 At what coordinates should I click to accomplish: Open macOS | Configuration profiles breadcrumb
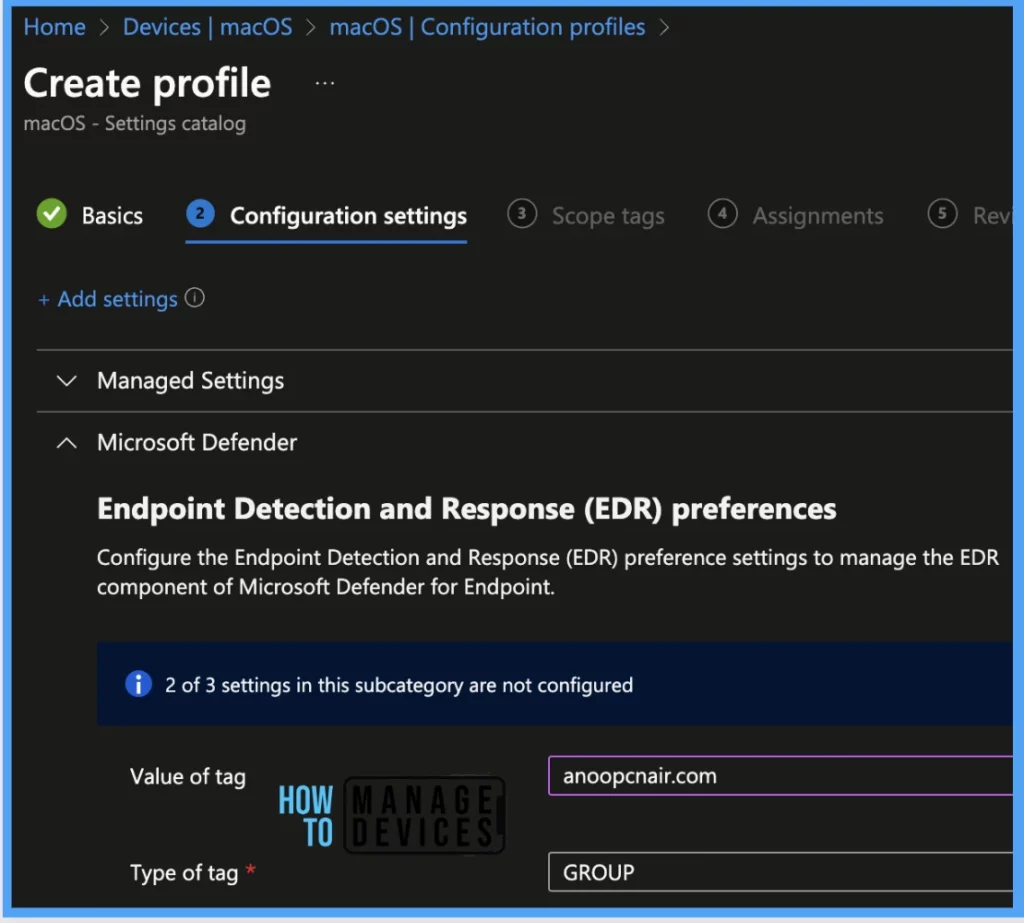[x=487, y=27]
